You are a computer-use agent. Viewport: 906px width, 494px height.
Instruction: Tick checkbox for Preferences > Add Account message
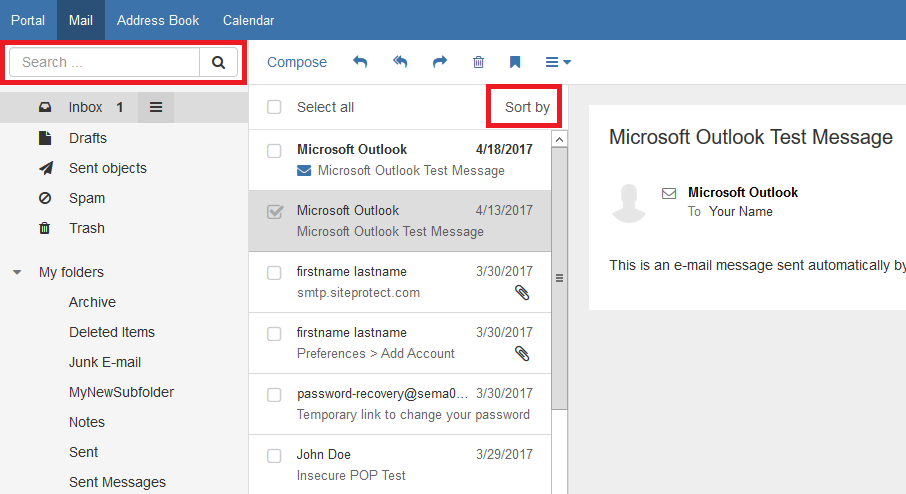point(274,334)
